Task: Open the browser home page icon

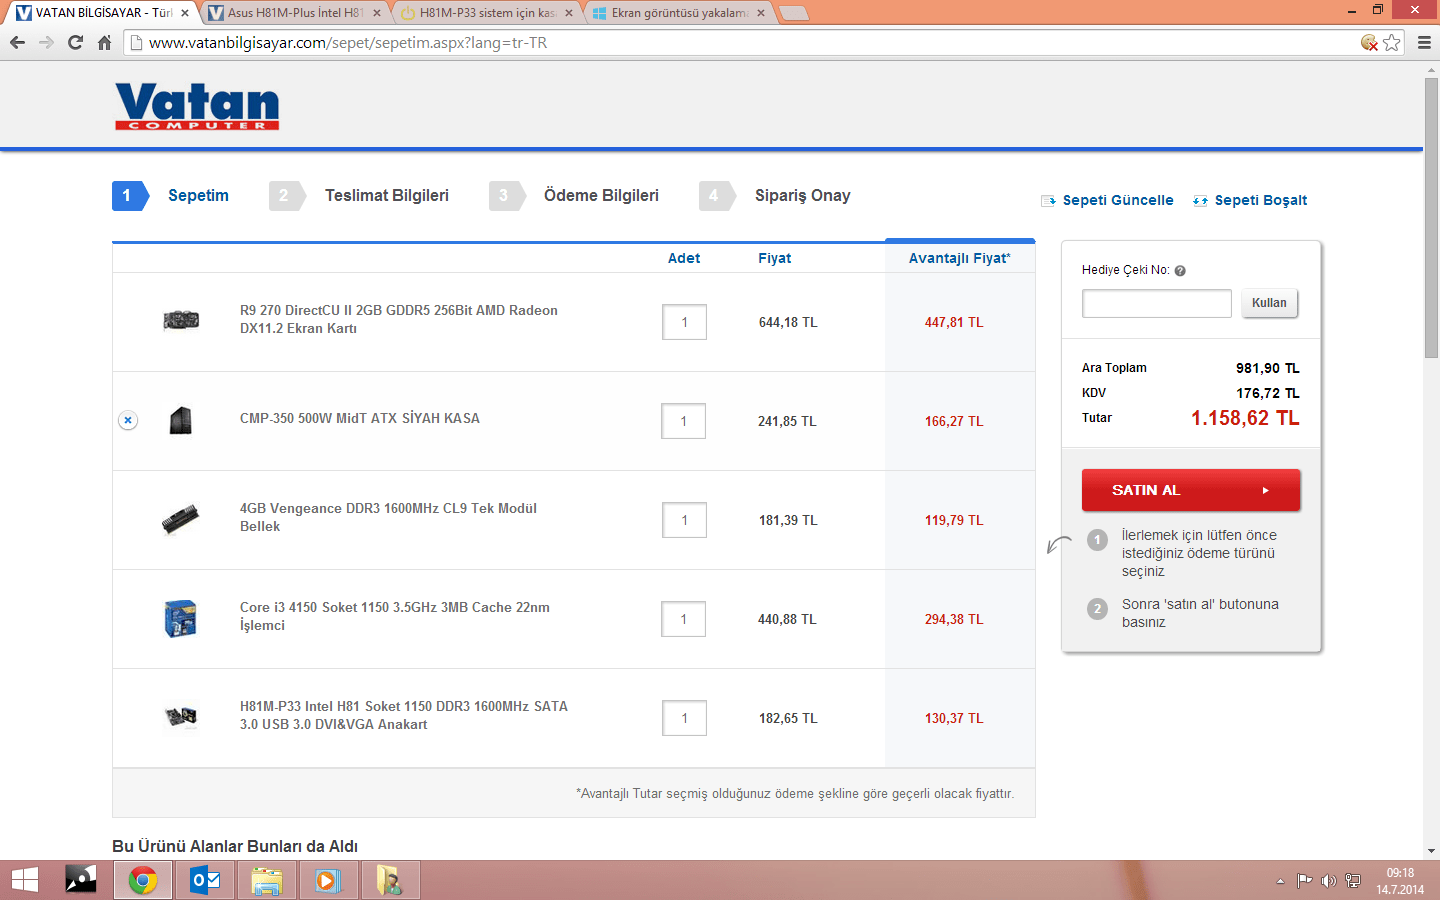Action: point(104,43)
